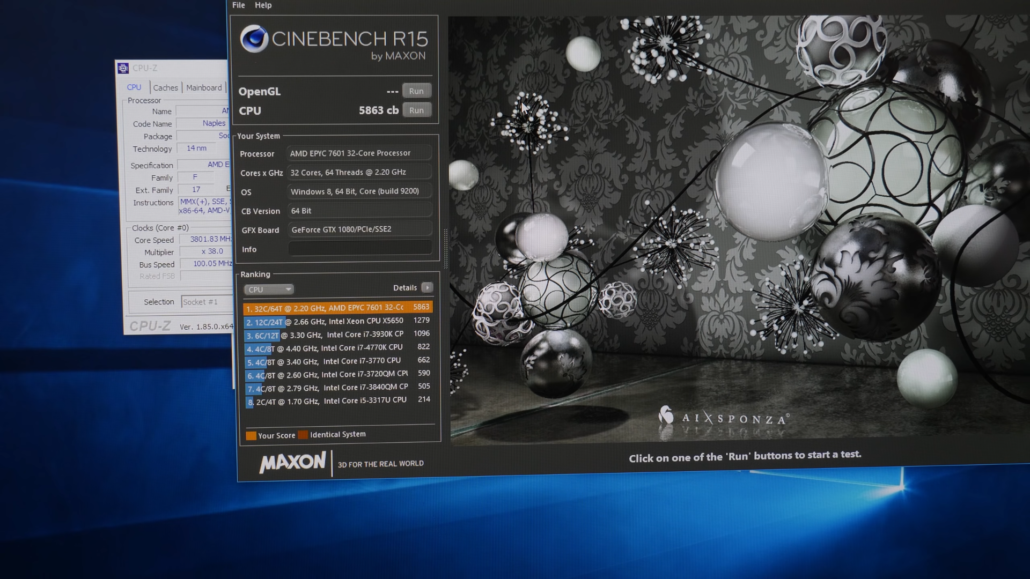Screen dimensions: 1030x579
Task: Select the Intel Xeon X5650 ranking entry
Action: click(x=338, y=321)
